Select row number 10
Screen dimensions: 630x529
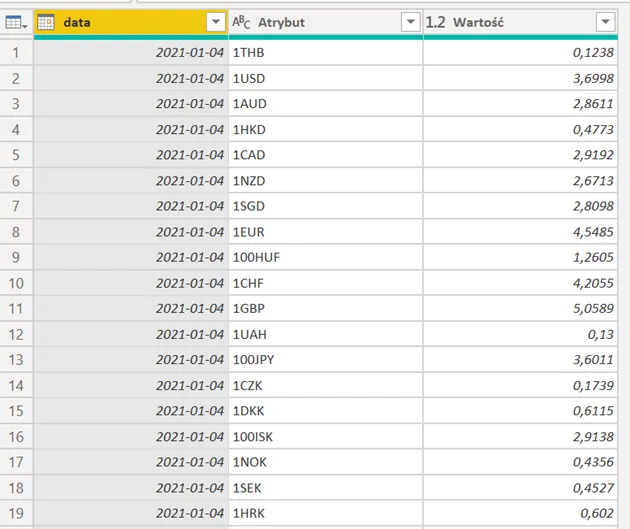pos(16,283)
